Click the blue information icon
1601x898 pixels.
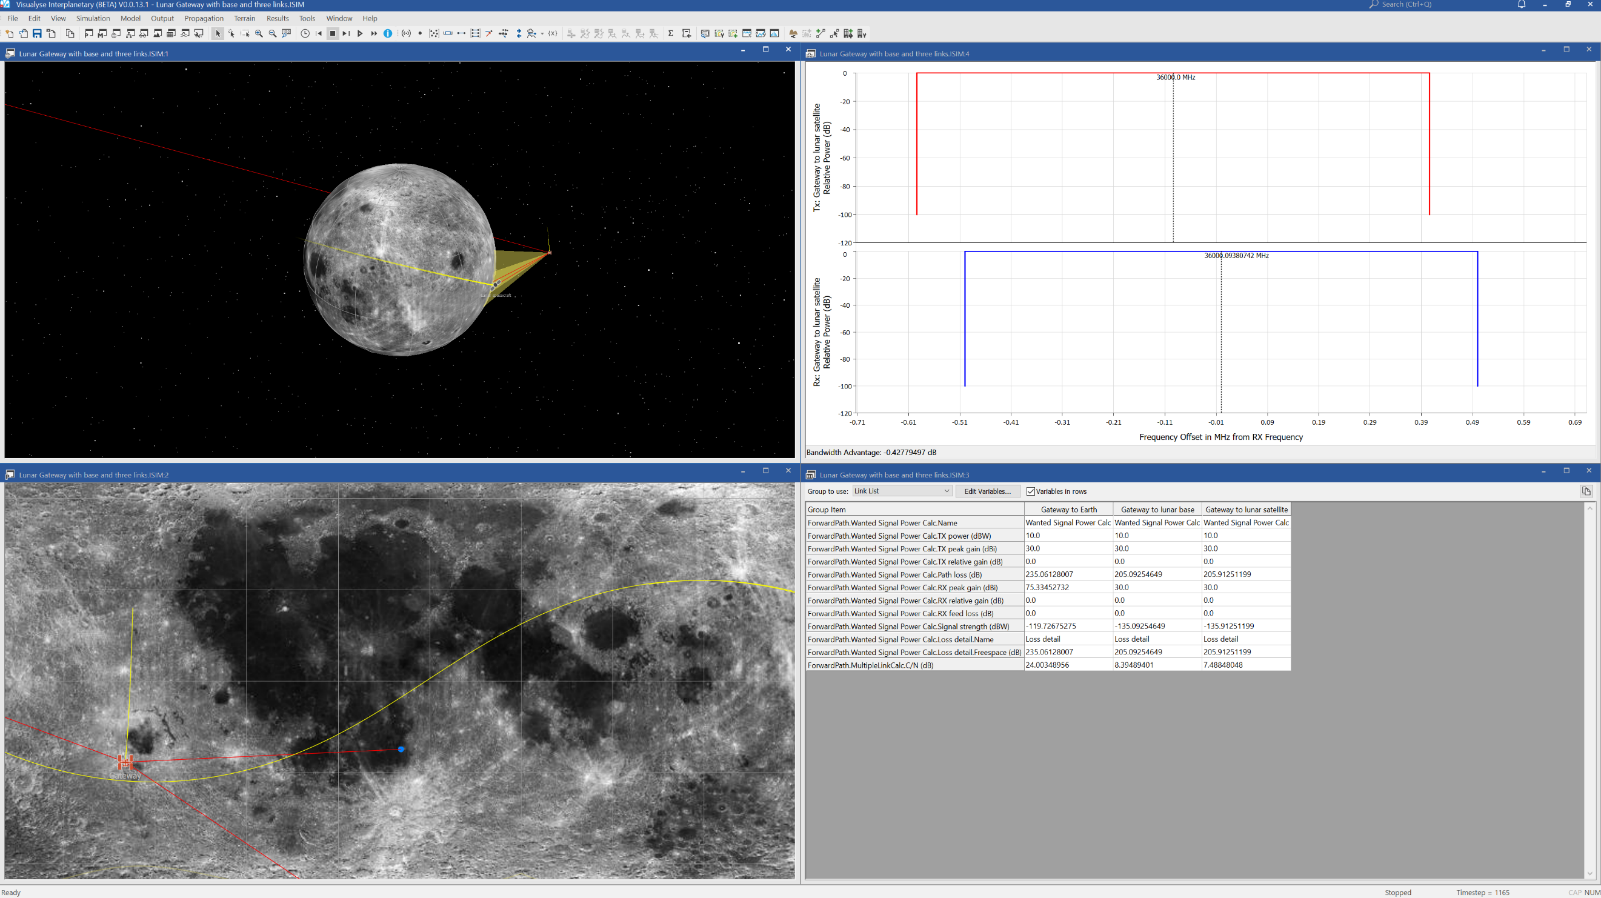pos(388,33)
